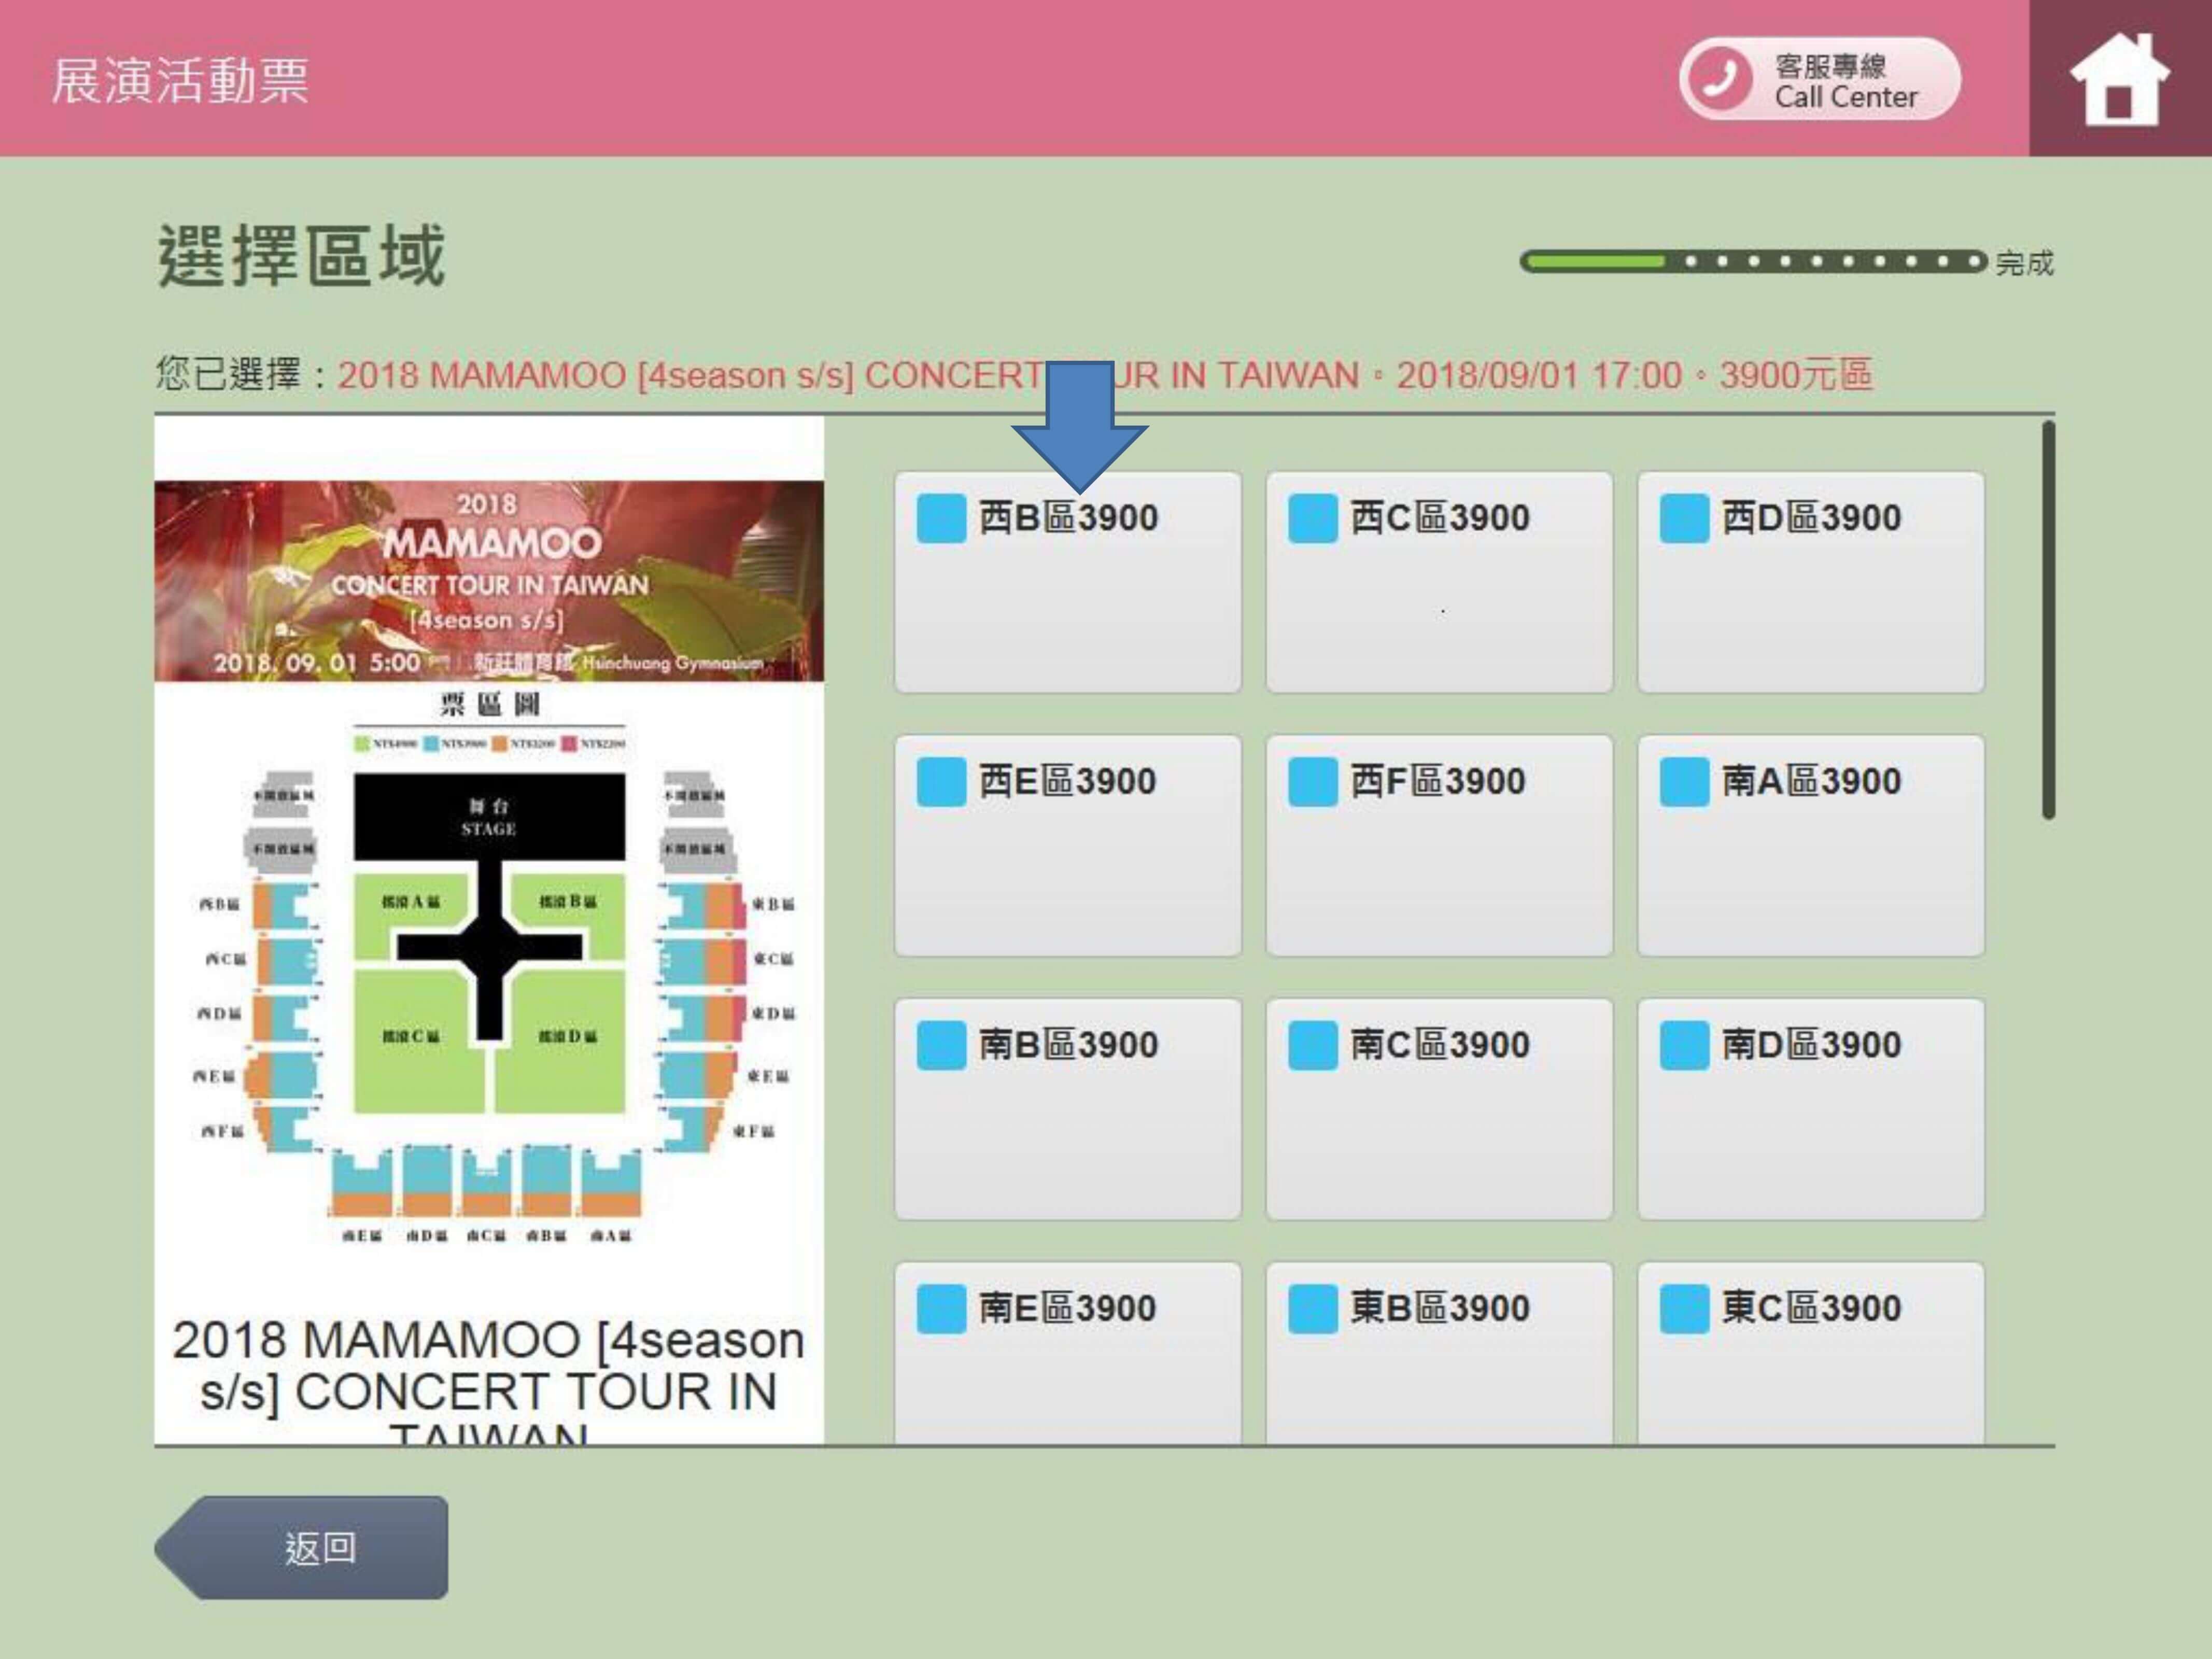Select the 東B區3900 area
Image resolution: width=2212 pixels, height=1659 pixels.
1439,1352
